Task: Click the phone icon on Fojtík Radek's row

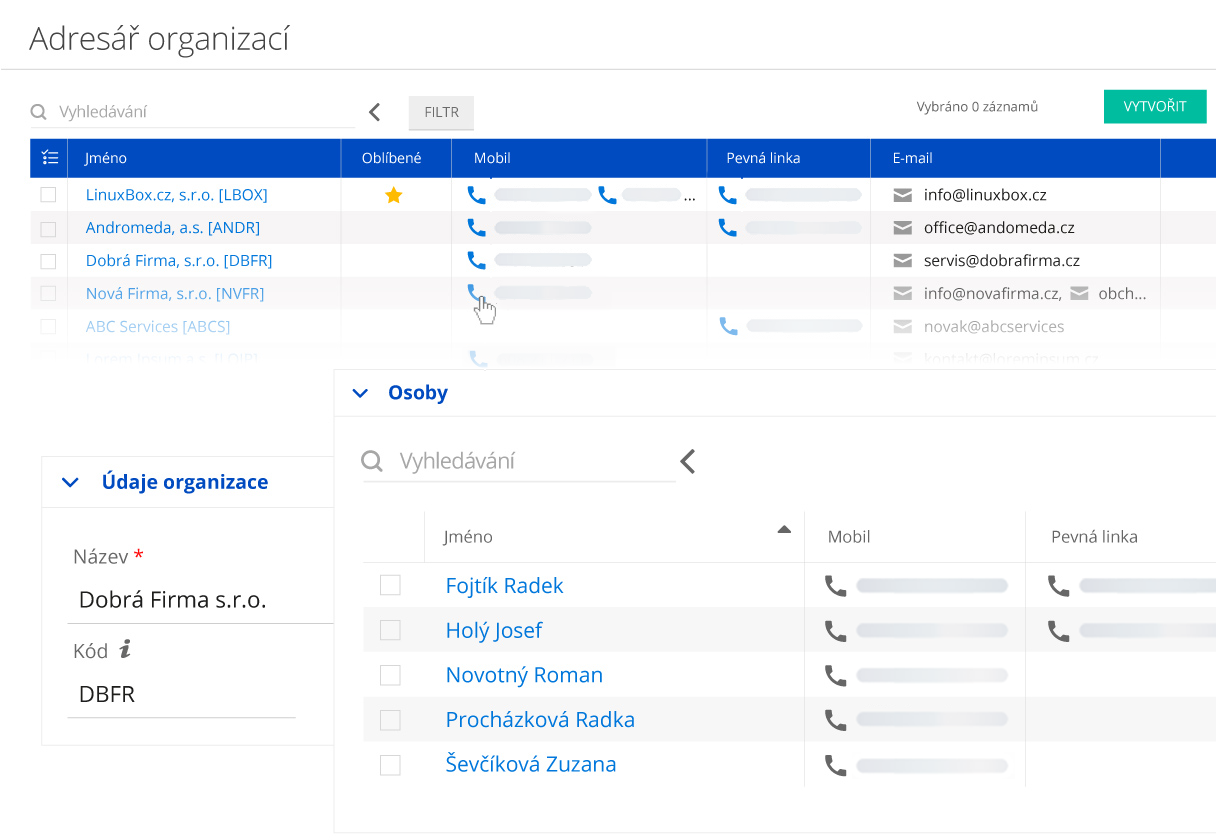Action: 835,585
